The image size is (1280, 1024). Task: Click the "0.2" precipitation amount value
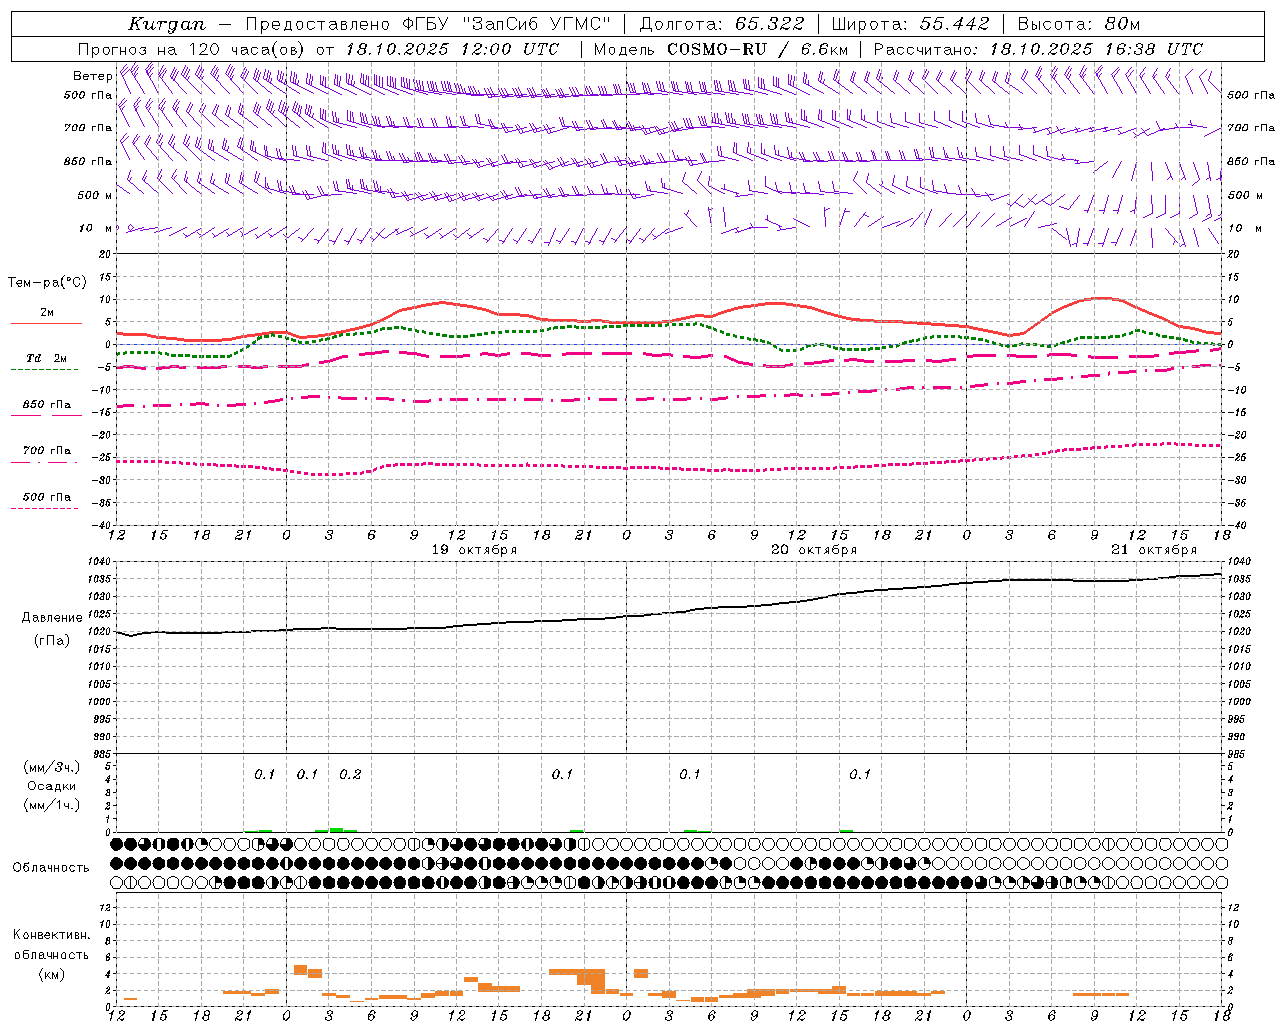350,774
